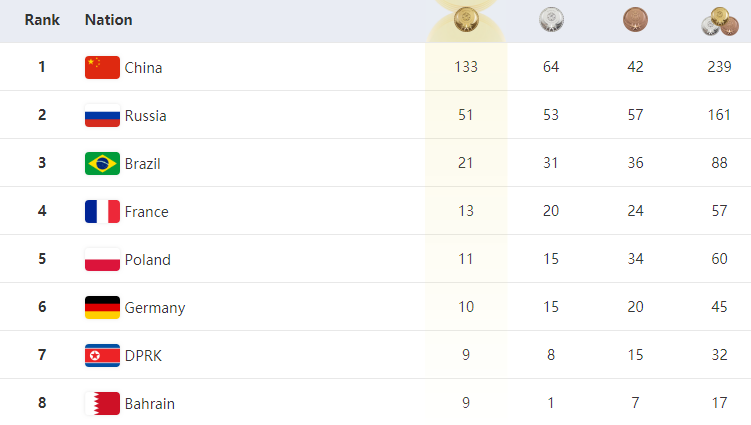This screenshot has width=751, height=425.
Task: Open the Germany nation link
Action: 155,308
